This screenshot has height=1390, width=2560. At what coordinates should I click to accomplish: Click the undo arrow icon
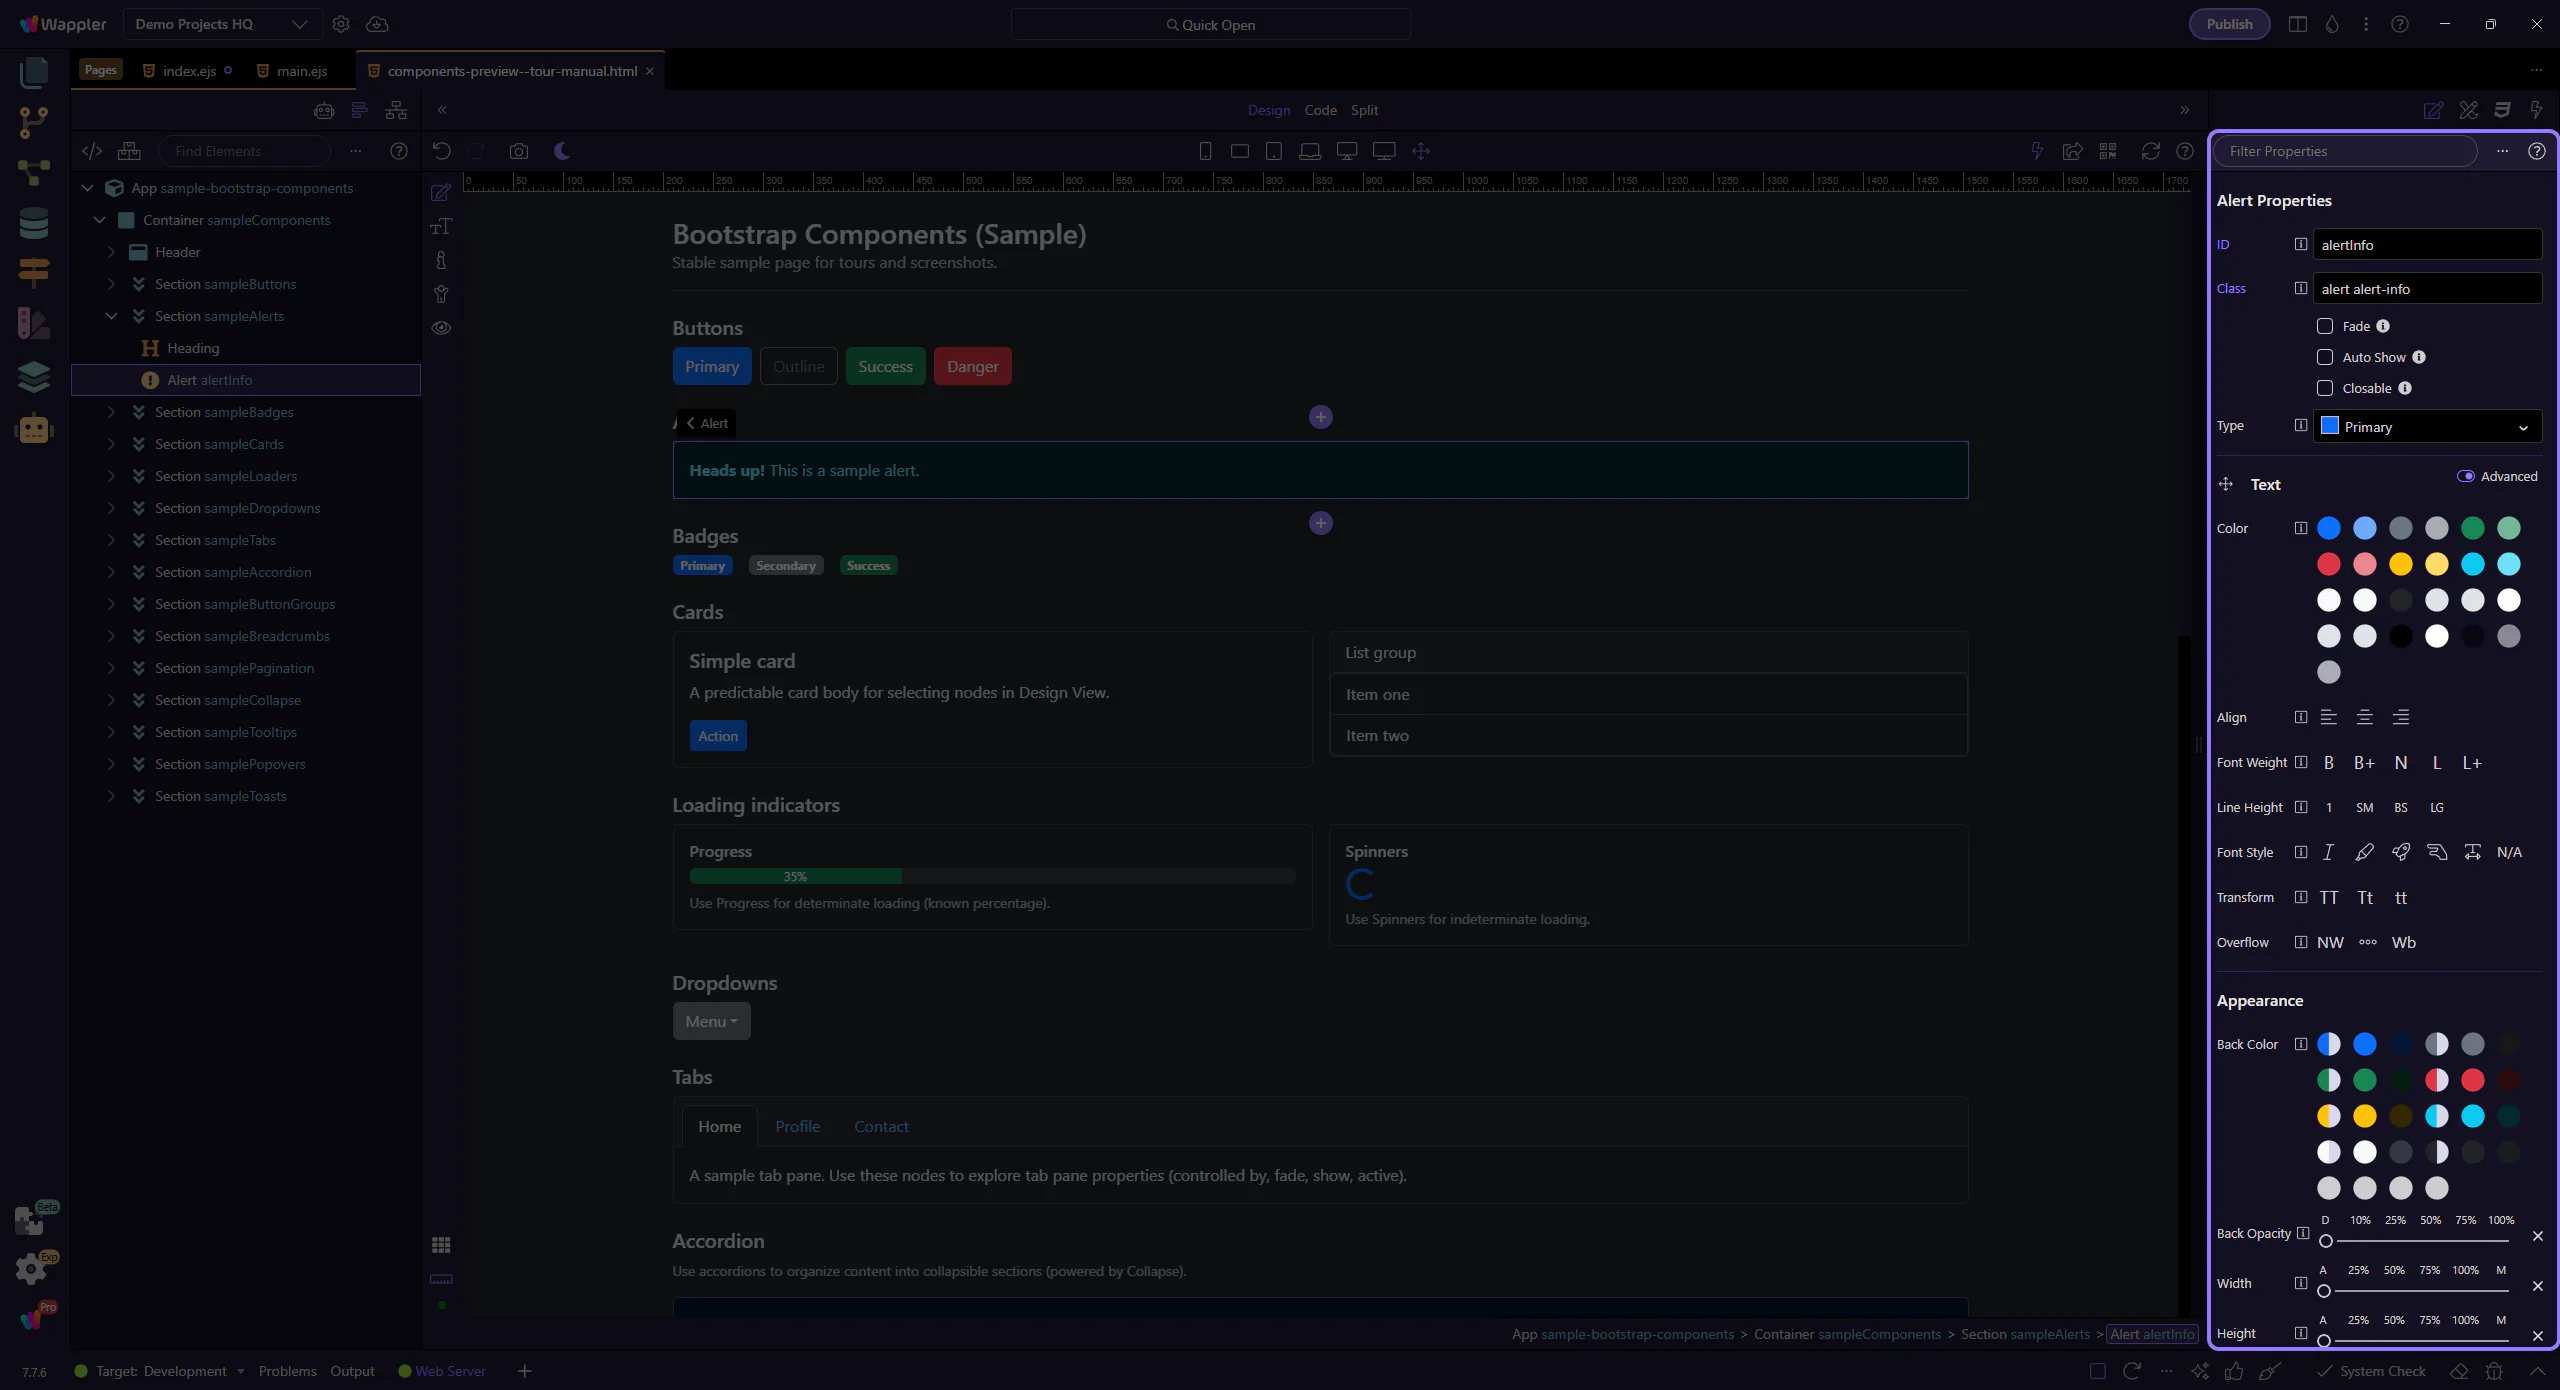441,151
